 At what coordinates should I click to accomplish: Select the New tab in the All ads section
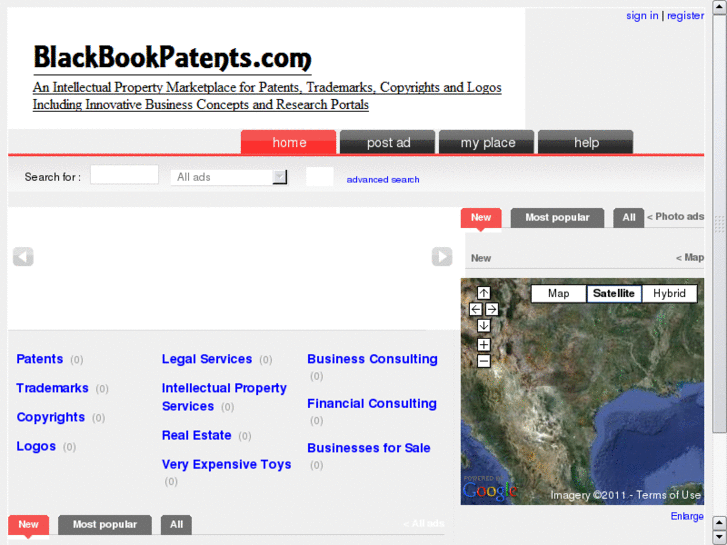tap(28, 525)
